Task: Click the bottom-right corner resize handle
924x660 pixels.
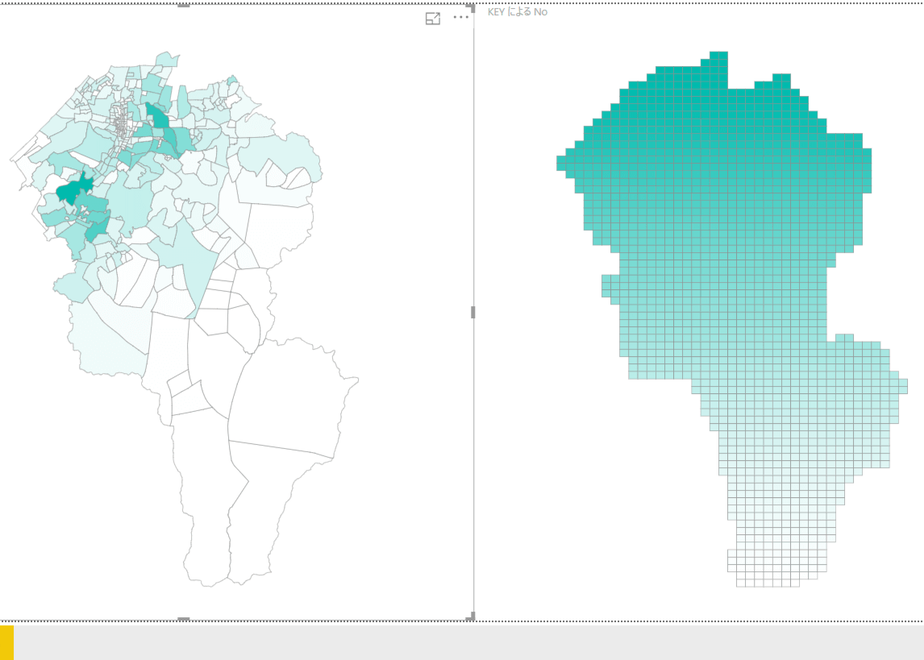Action: (470, 617)
